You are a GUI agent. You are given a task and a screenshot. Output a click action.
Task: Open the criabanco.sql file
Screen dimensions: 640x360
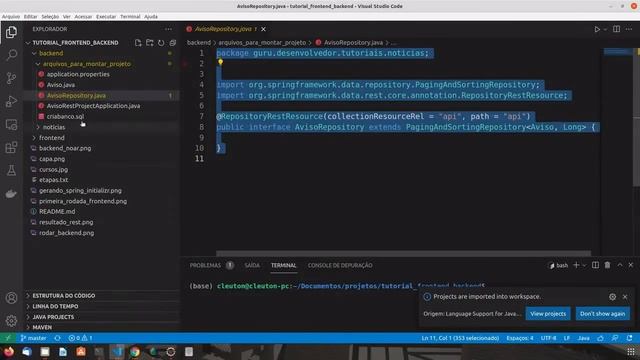pyautogui.click(x=65, y=116)
